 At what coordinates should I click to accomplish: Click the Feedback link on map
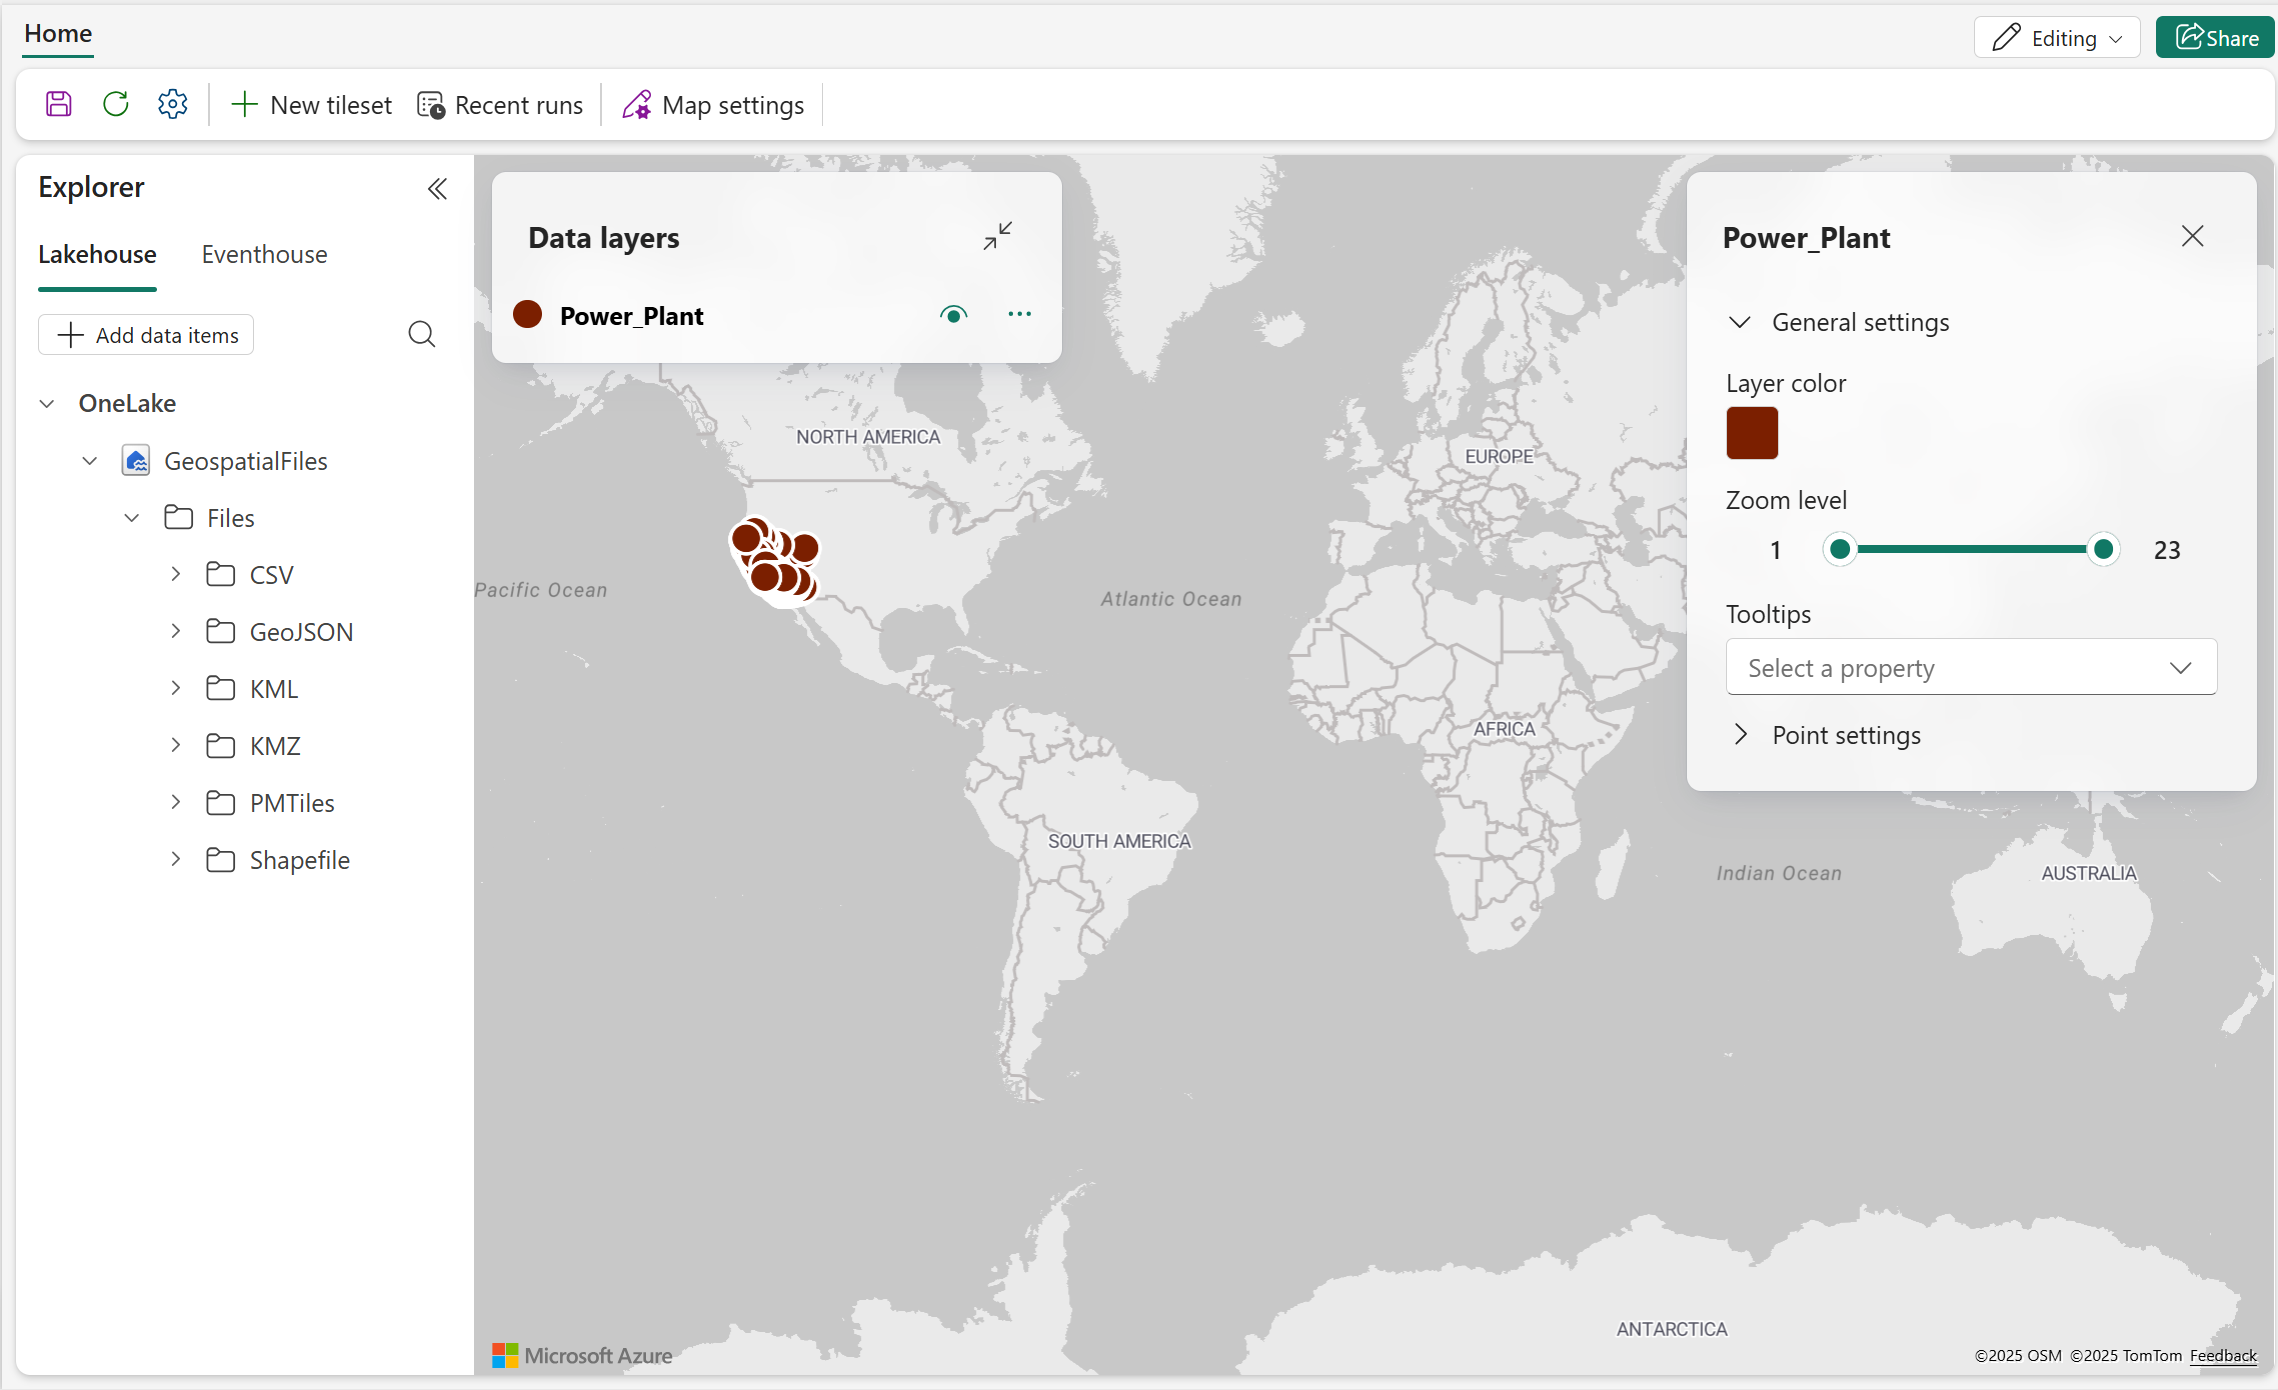pos(2222,1355)
